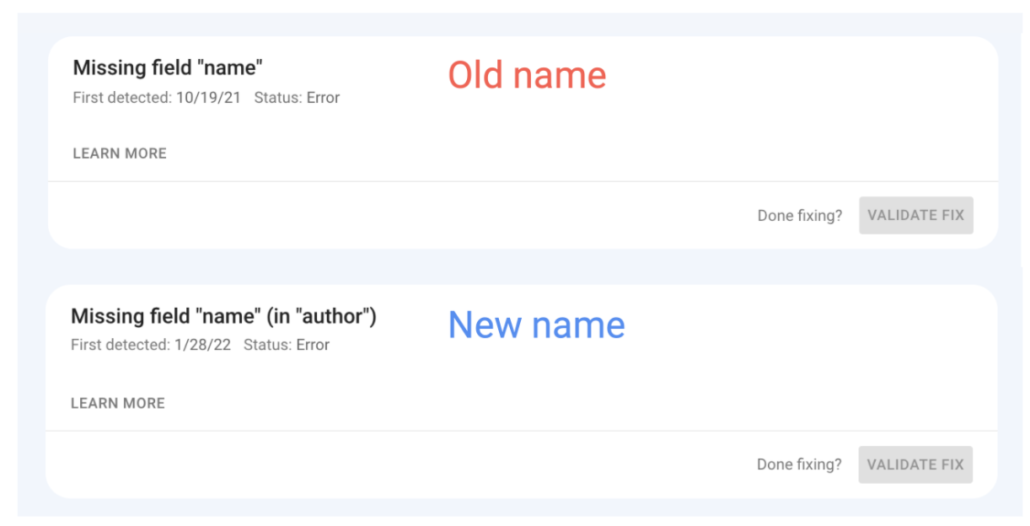This screenshot has height=526, width=1030.
Task: Click "Done fixing?" in the bottom card
Action: click(799, 465)
